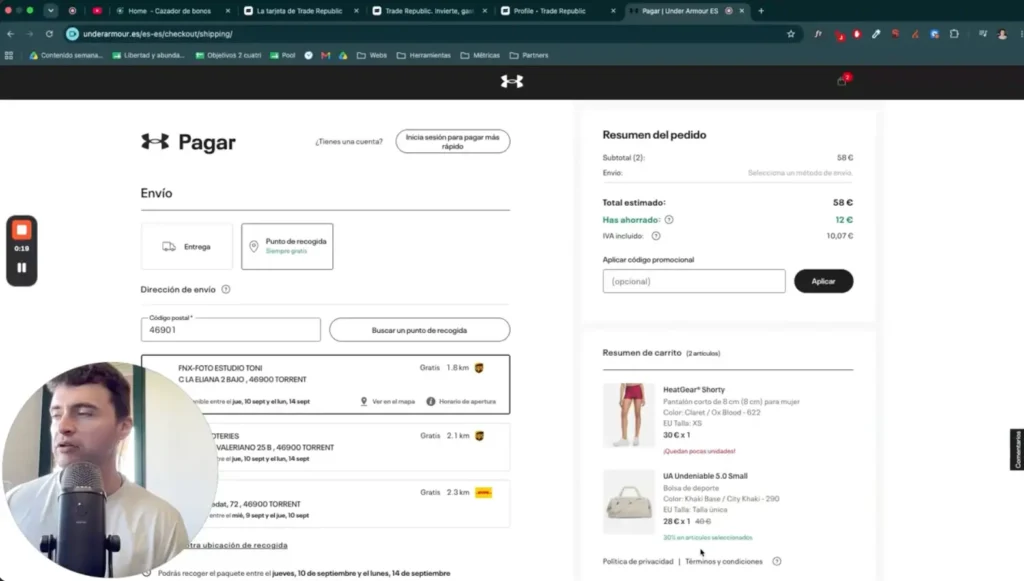Open Métricas bookmarks folder

click(480, 55)
